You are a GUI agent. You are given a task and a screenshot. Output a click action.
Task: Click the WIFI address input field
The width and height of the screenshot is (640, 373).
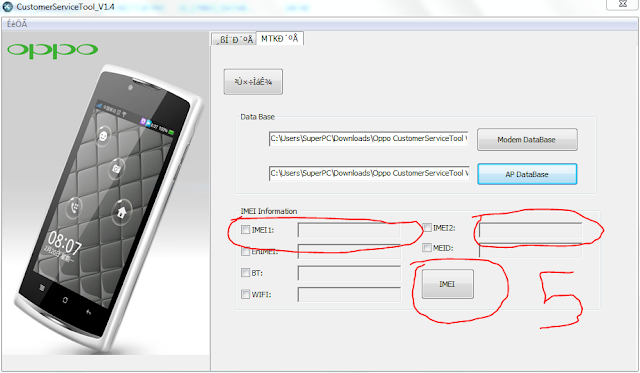coord(349,294)
